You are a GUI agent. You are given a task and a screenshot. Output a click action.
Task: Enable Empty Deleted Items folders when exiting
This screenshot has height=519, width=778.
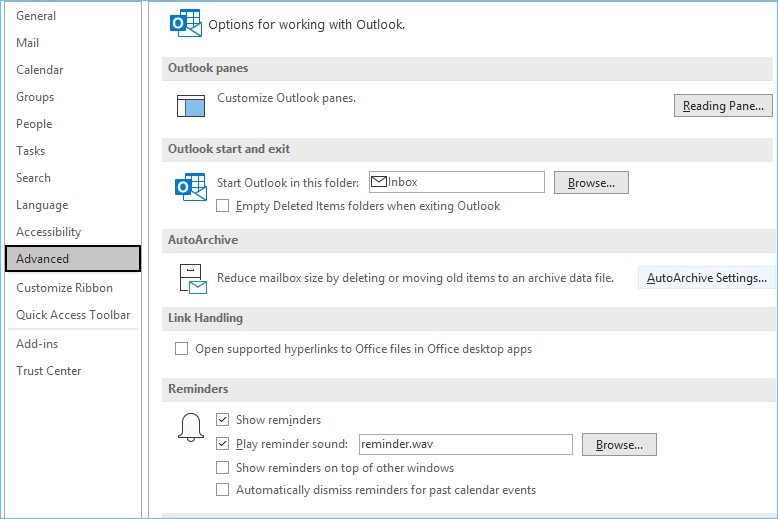click(223, 206)
